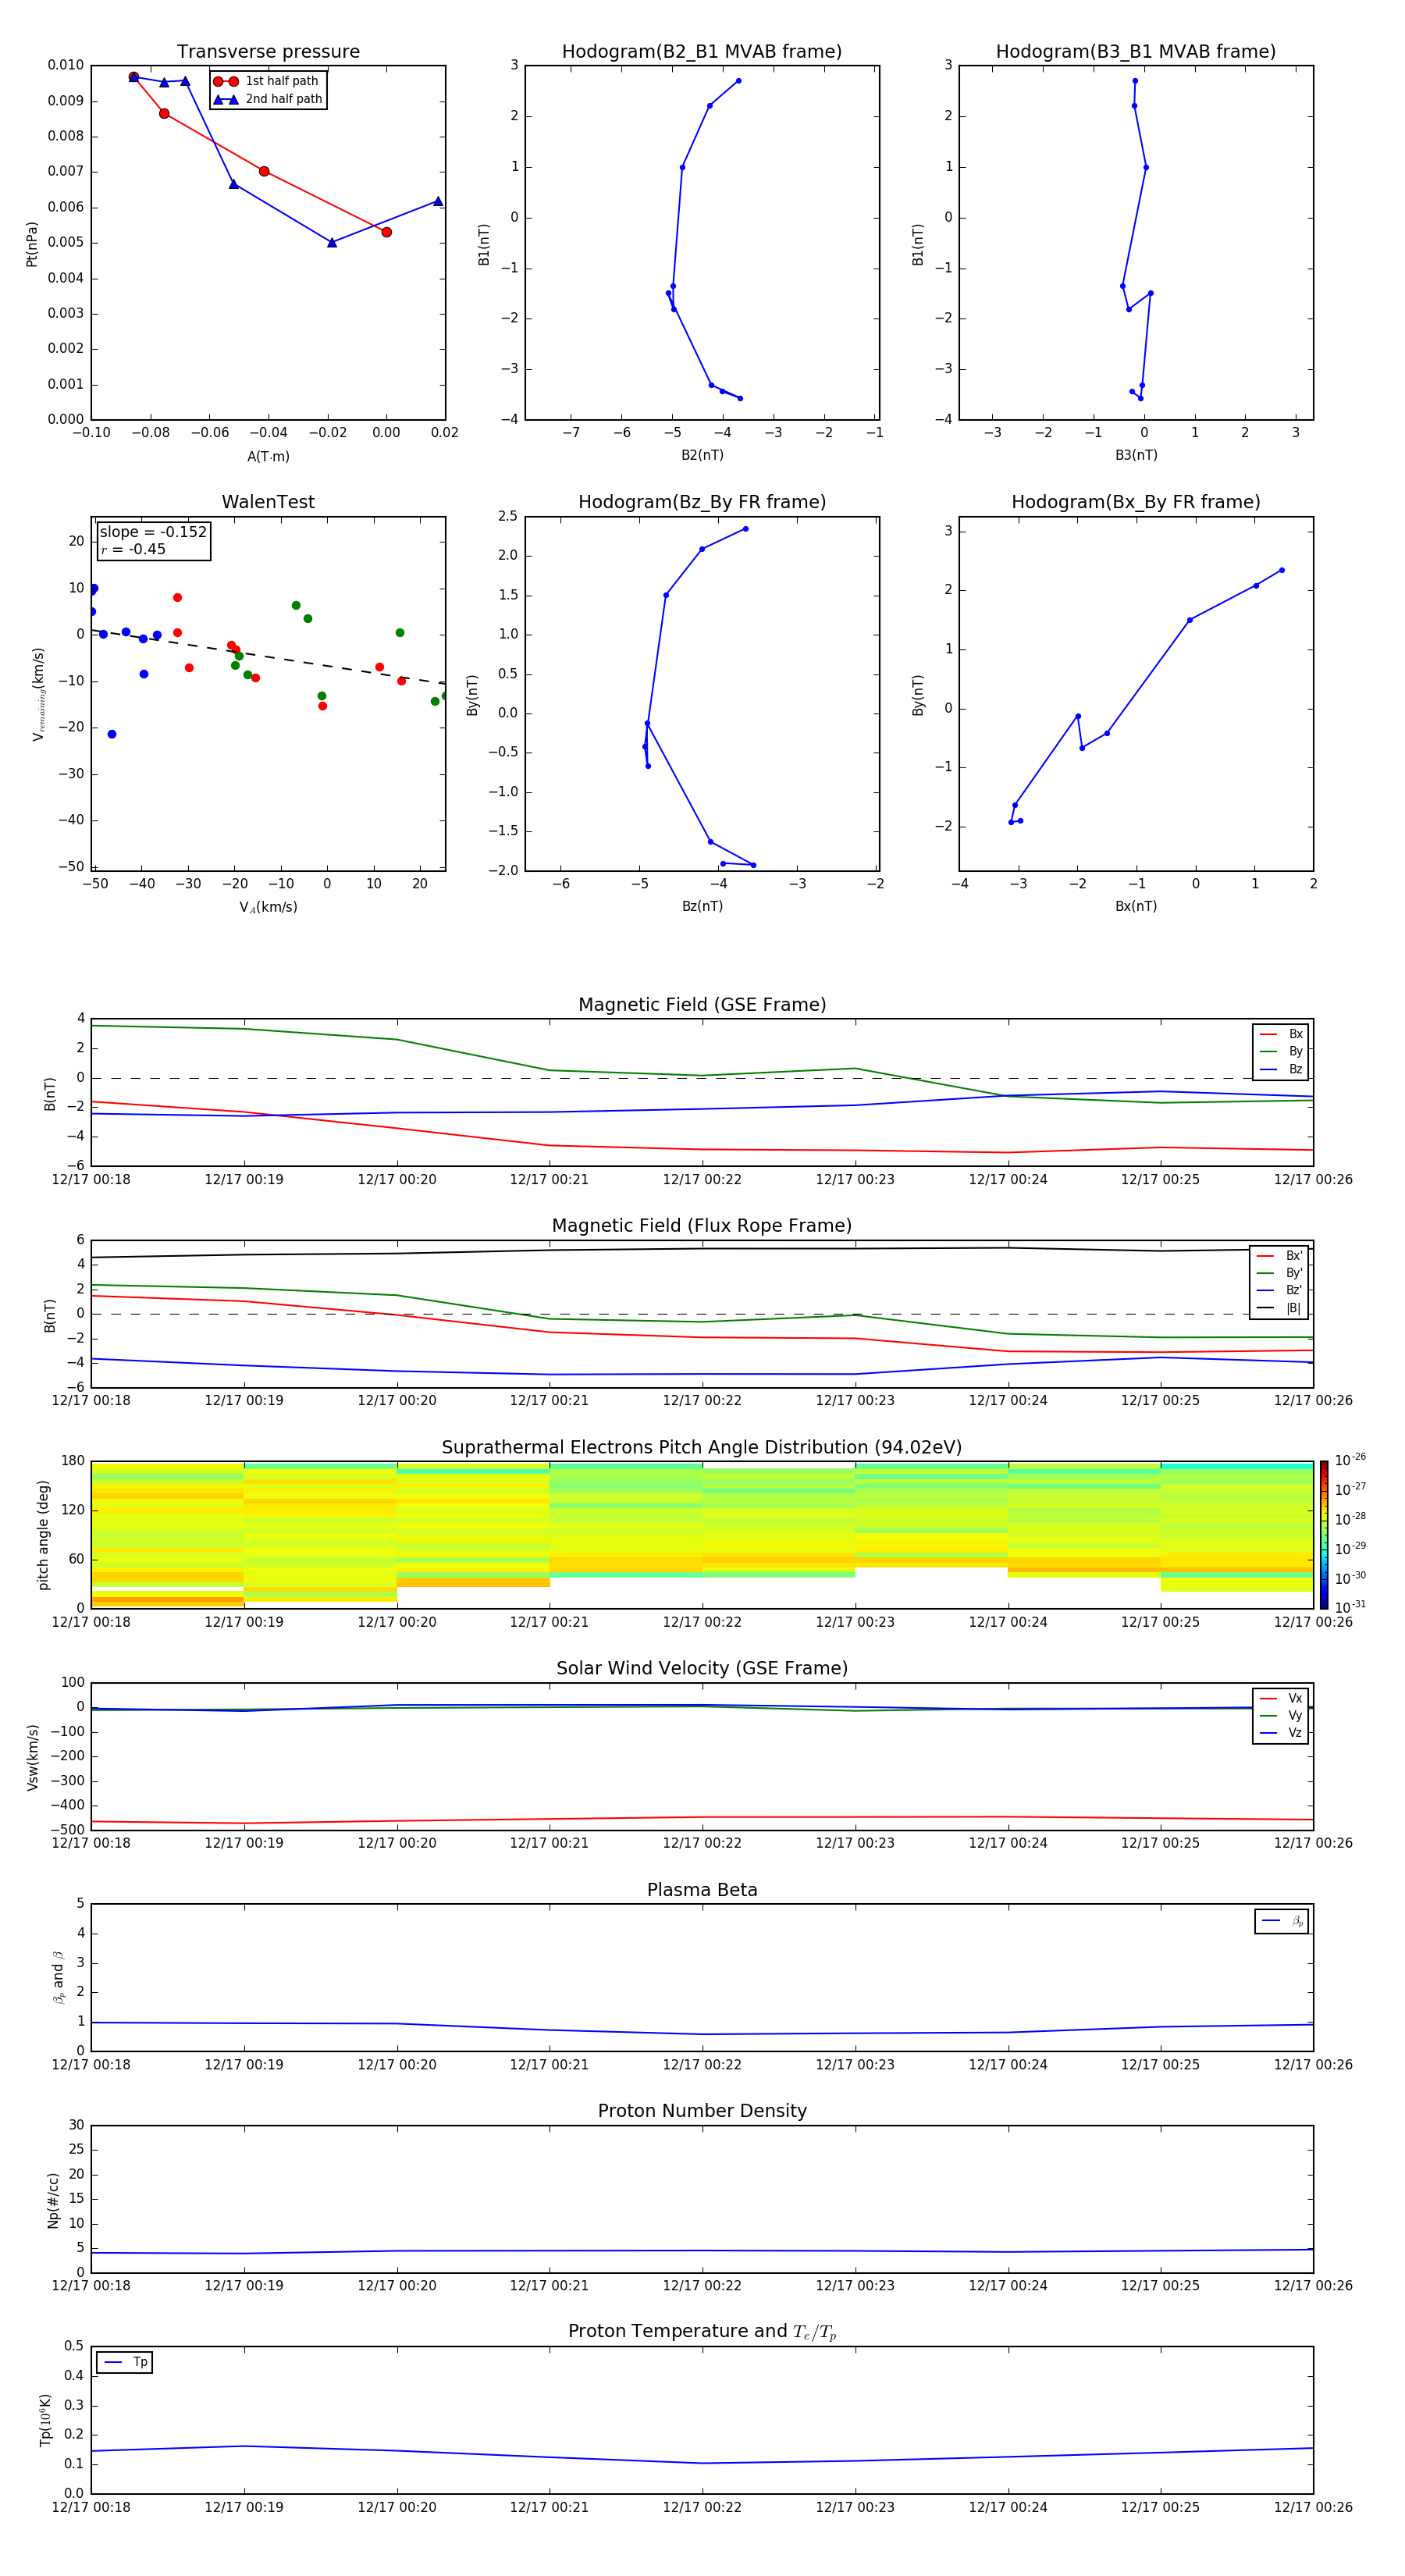Click the Suprathermal Electrons Pitch Angle Distribution title
Screen dimensions: 1405x2576
(x=702, y=1447)
